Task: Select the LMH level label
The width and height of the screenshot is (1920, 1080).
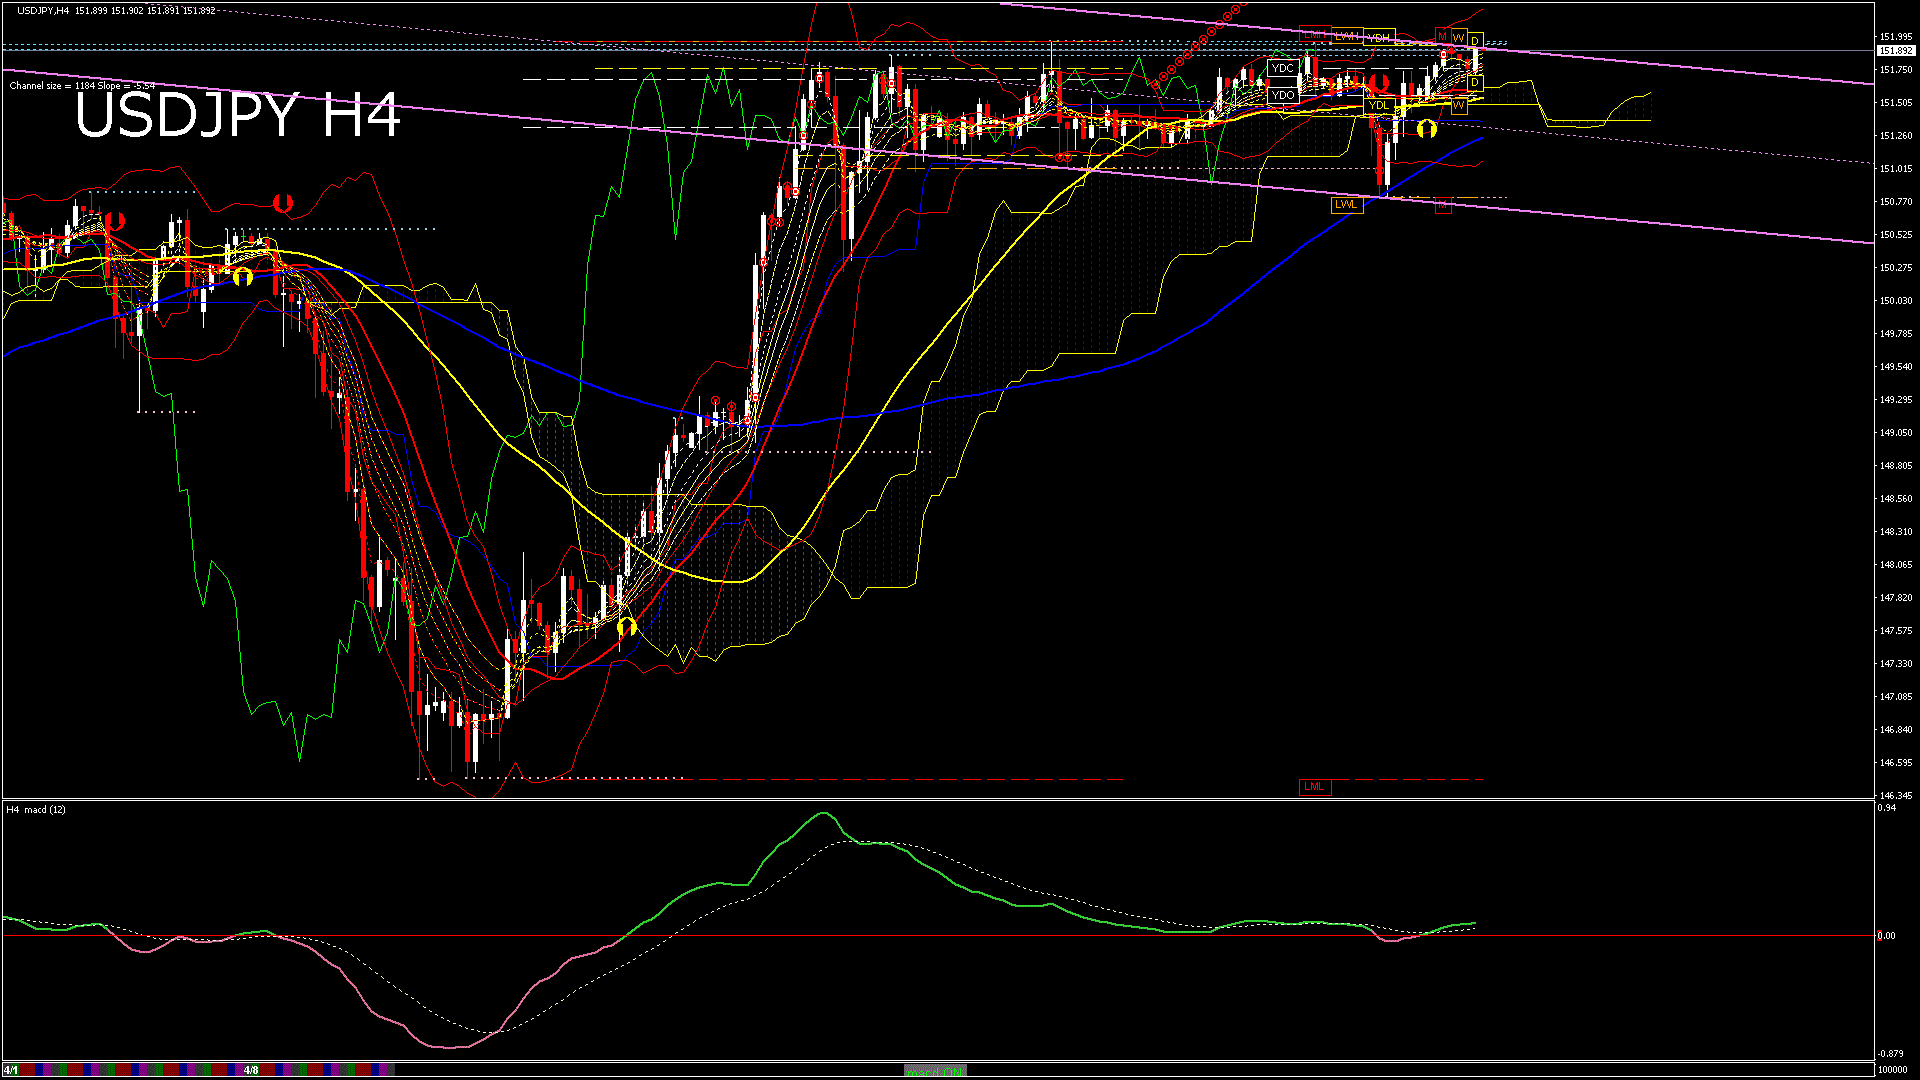Action: (x=1315, y=33)
